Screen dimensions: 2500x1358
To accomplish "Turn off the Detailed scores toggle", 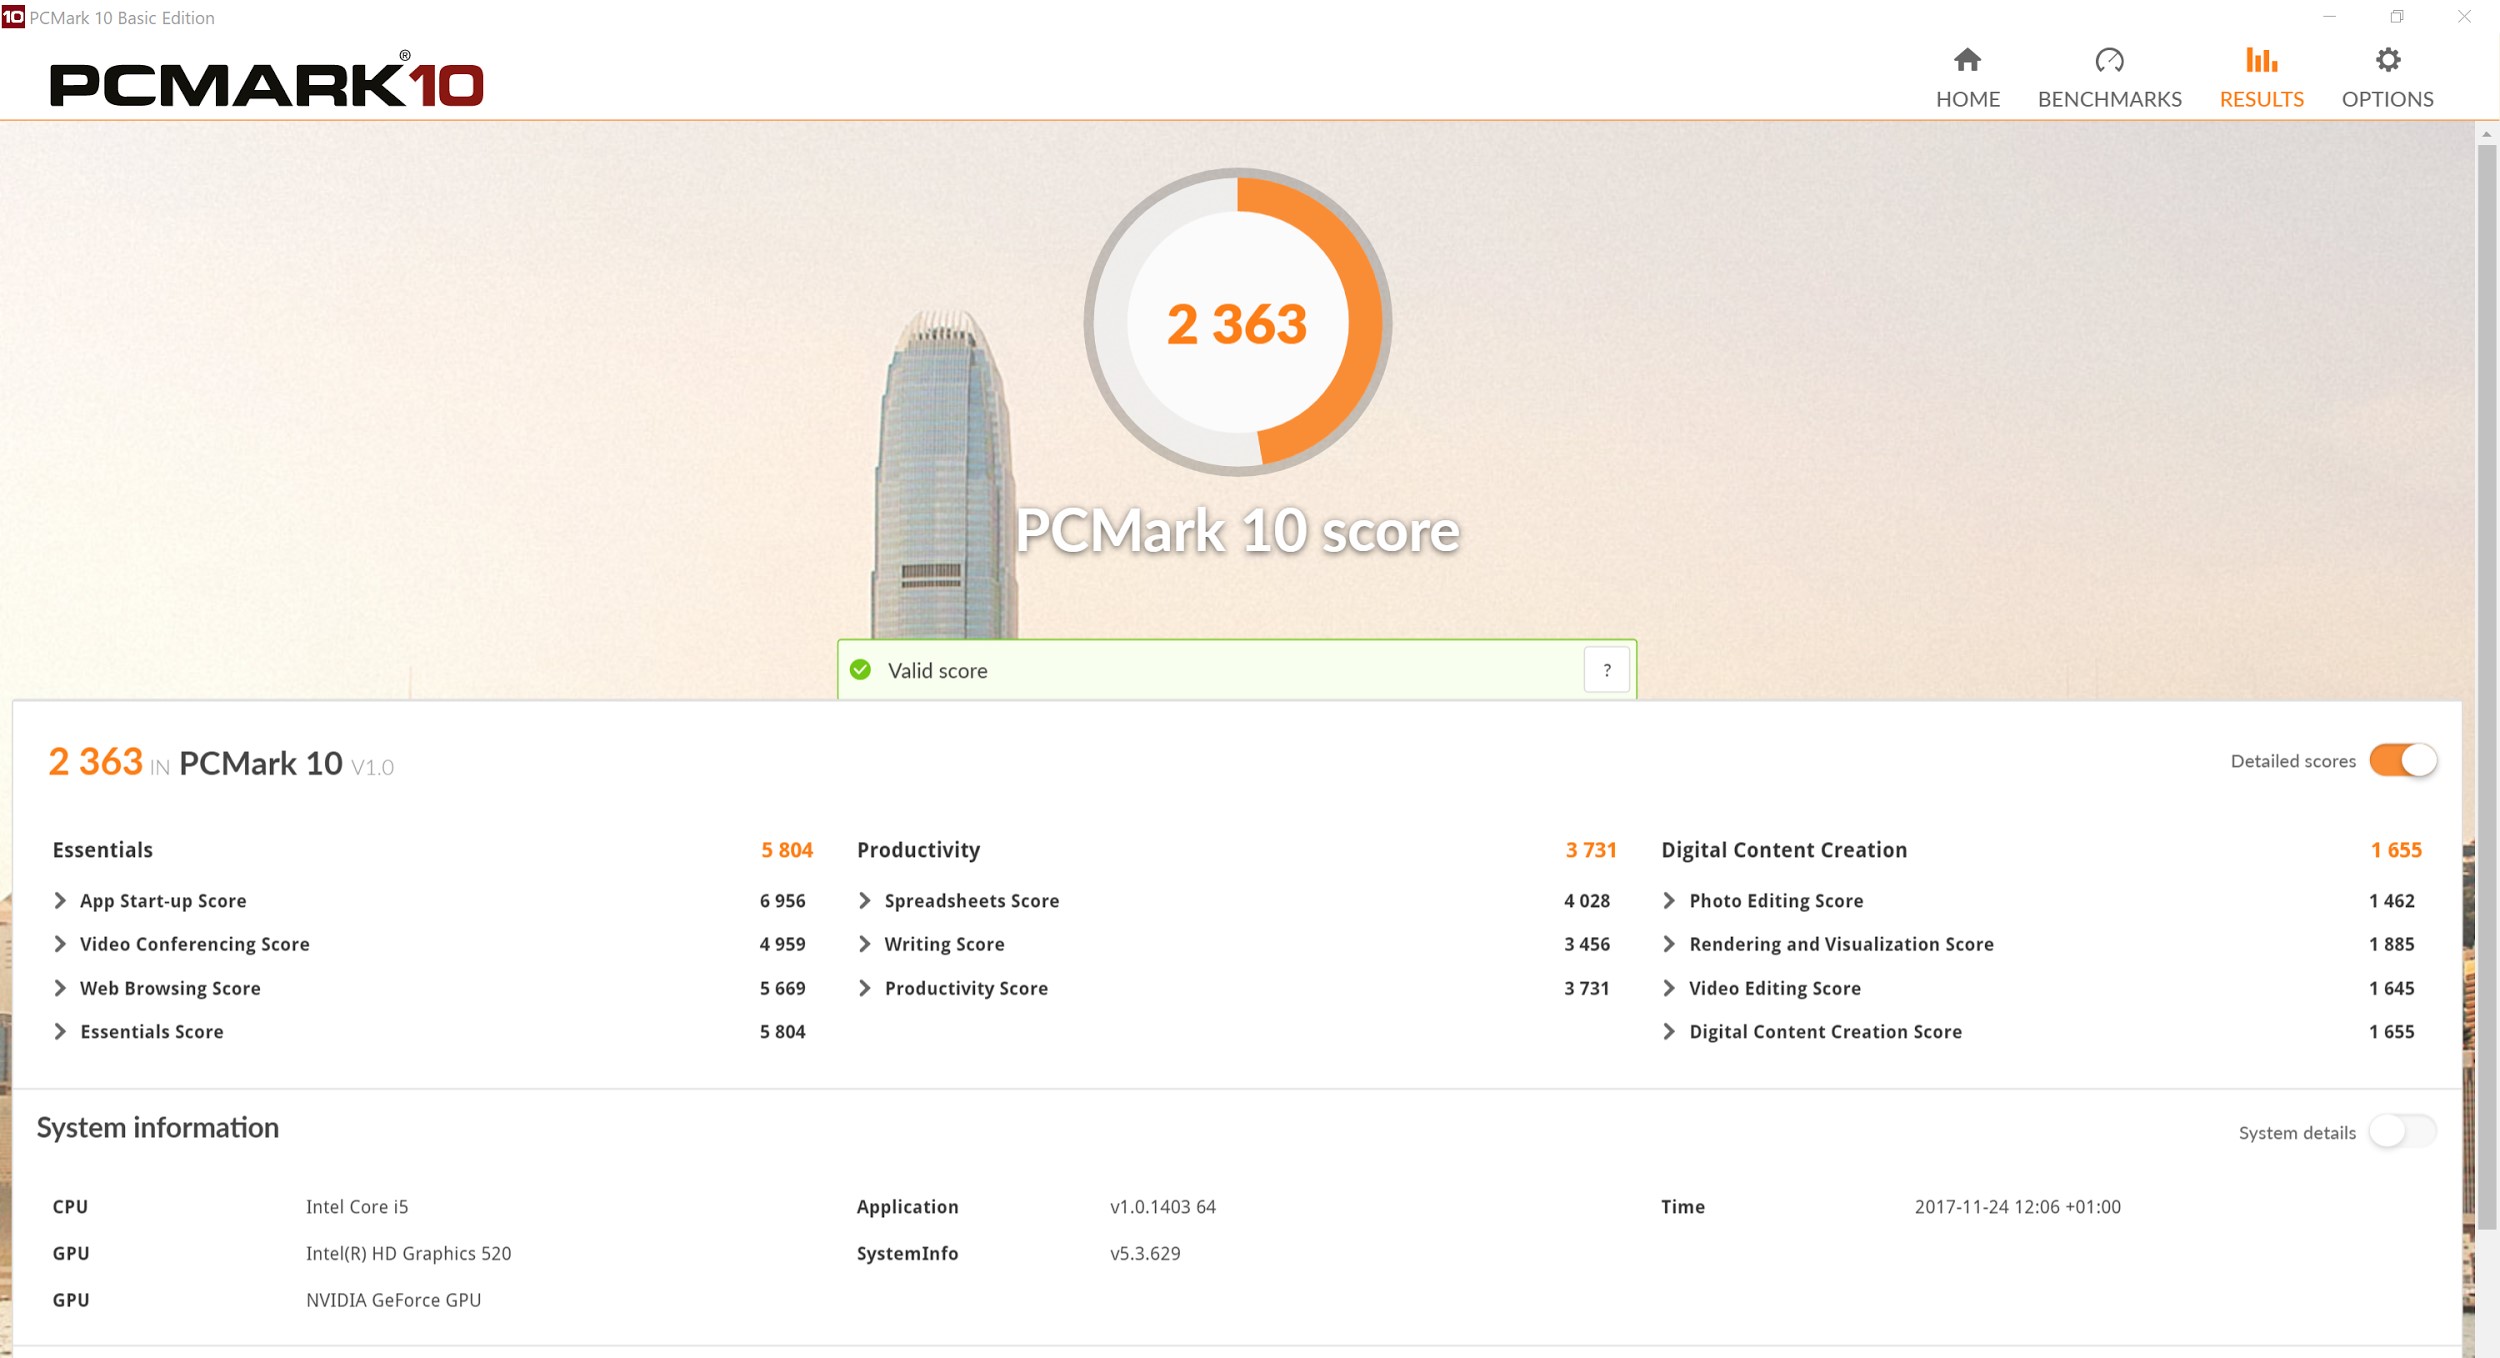I will [x=2403, y=760].
